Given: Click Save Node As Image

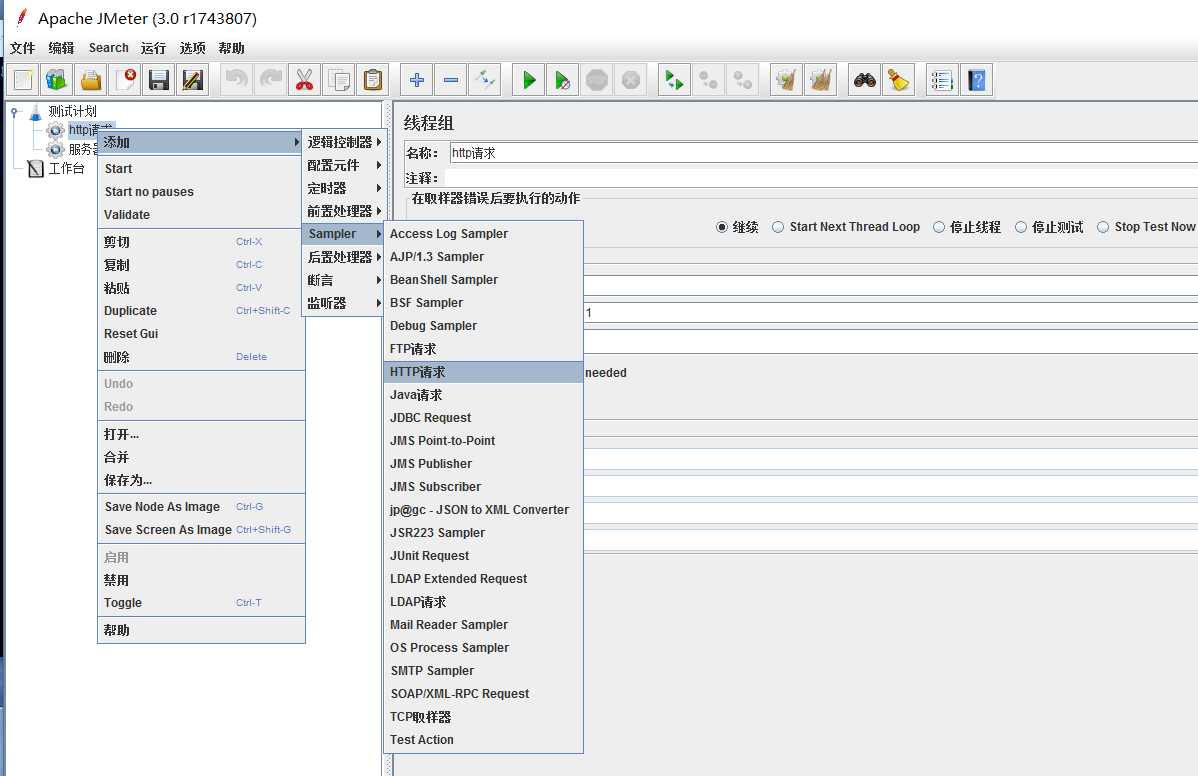Looking at the screenshot, I should (x=201, y=506).
